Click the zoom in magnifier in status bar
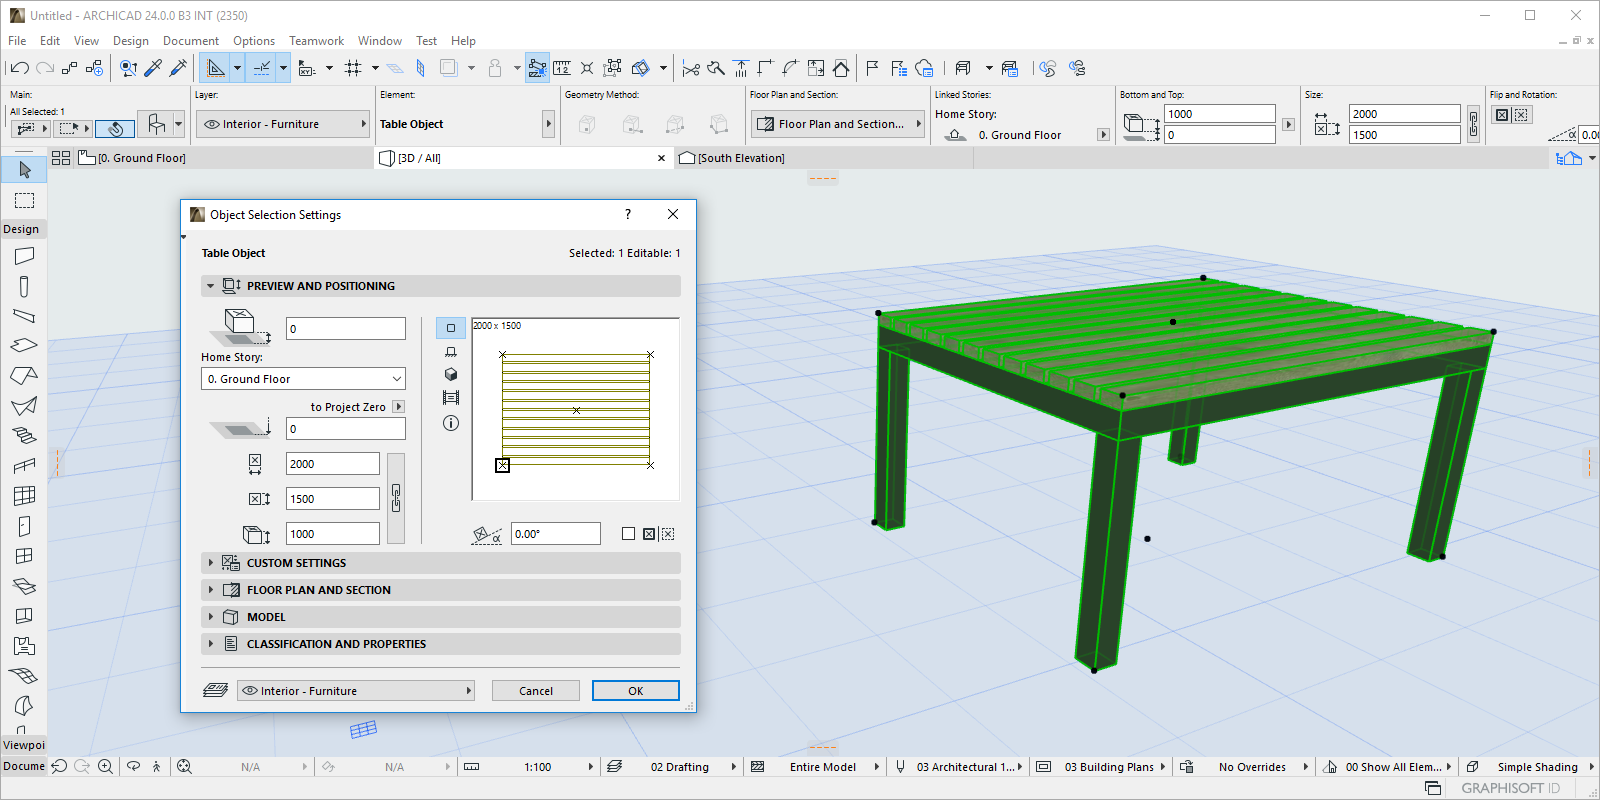Image resolution: width=1600 pixels, height=800 pixels. (x=105, y=767)
